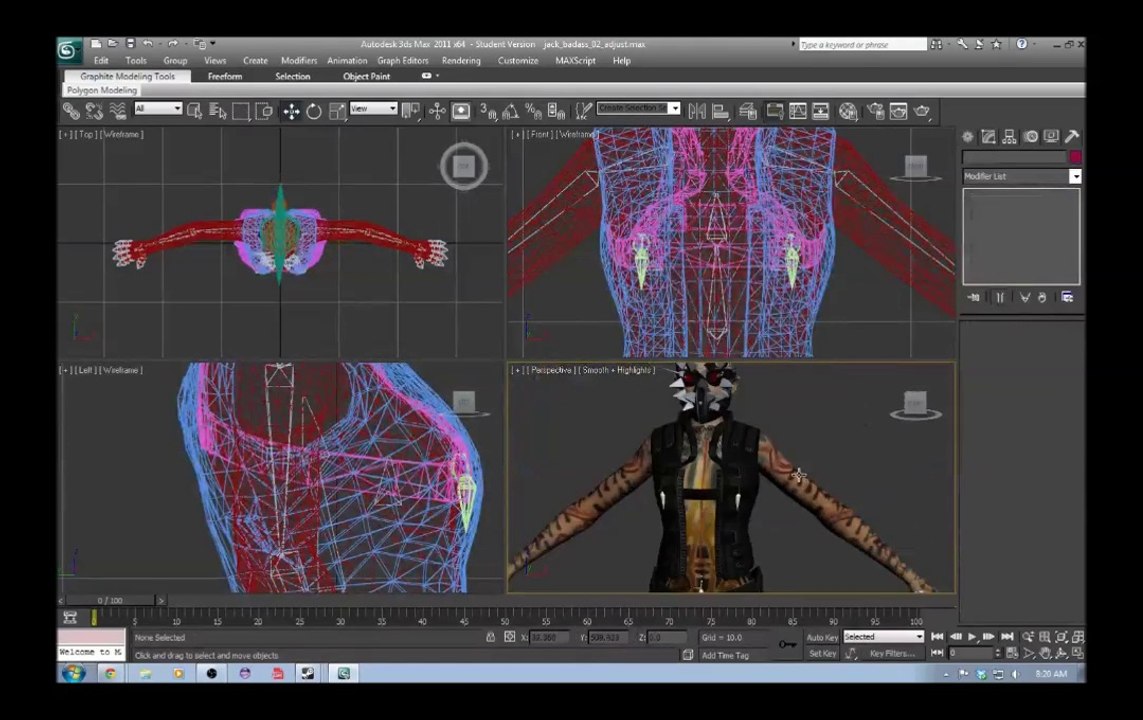This screenshot has width=1143, height=720.
Task: Click the Windows Start button
Action: click(x=73, y=673)
